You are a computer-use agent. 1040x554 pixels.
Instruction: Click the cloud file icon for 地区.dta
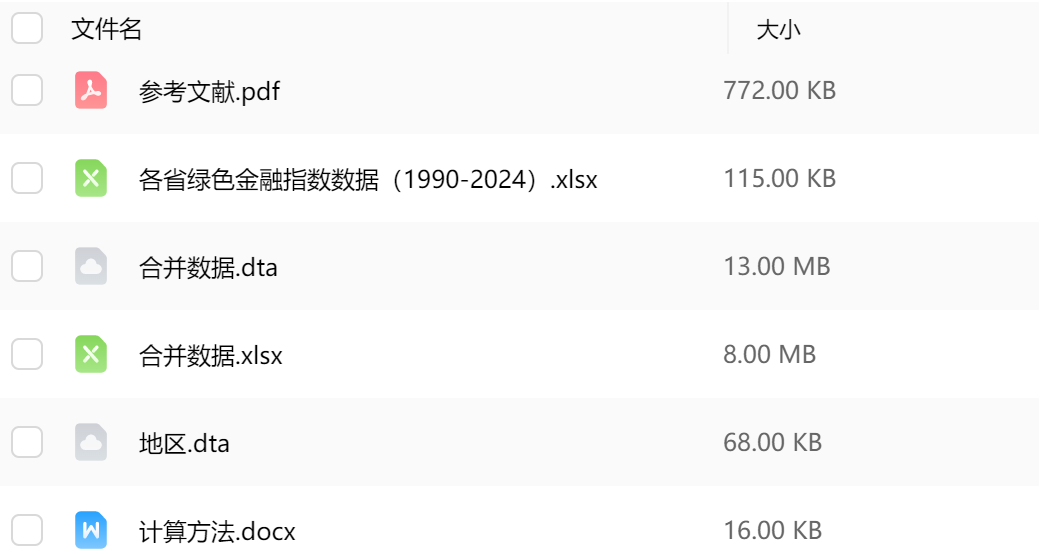click(91, 442)
